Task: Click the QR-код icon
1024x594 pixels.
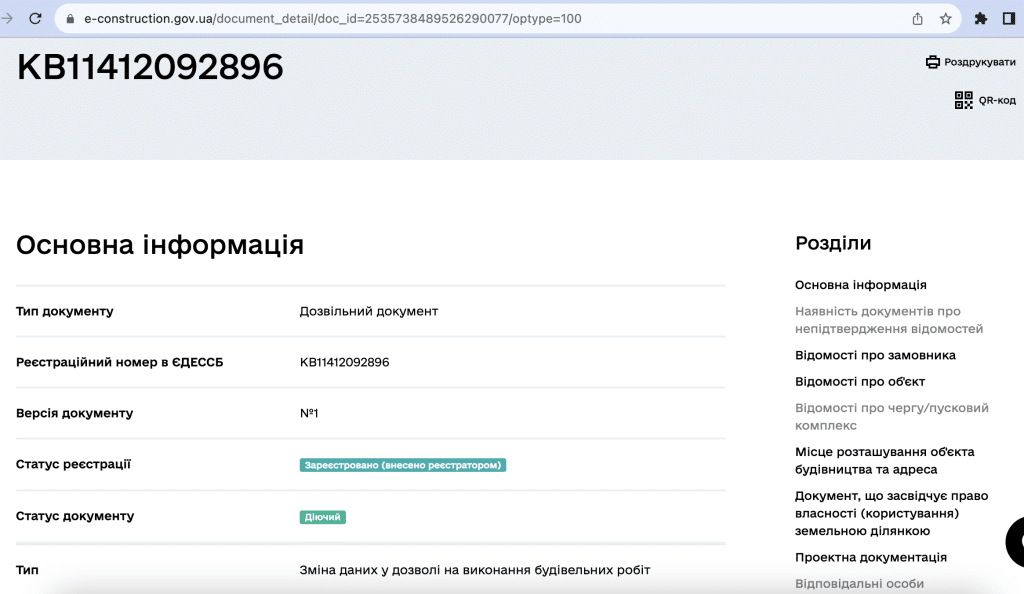Action: [963, 100]
